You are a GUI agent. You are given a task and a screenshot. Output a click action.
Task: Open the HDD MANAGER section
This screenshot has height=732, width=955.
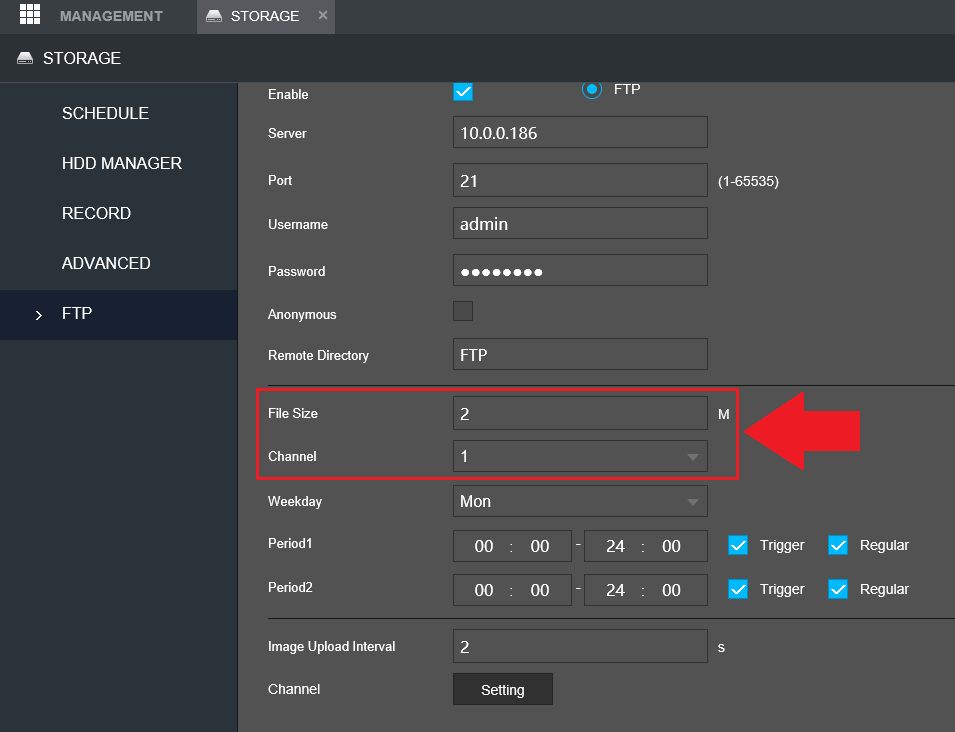tap(122, 163)
